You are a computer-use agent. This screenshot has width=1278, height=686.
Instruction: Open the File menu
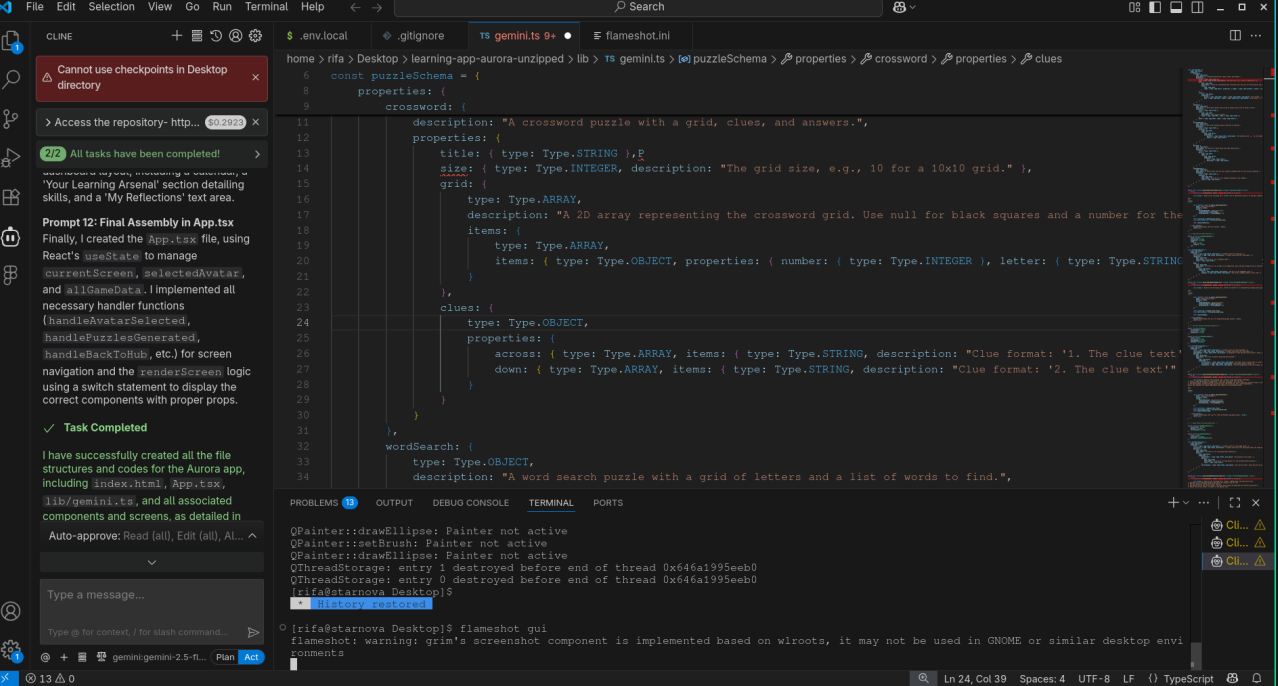pyautogui.click(x=34, y=6)
